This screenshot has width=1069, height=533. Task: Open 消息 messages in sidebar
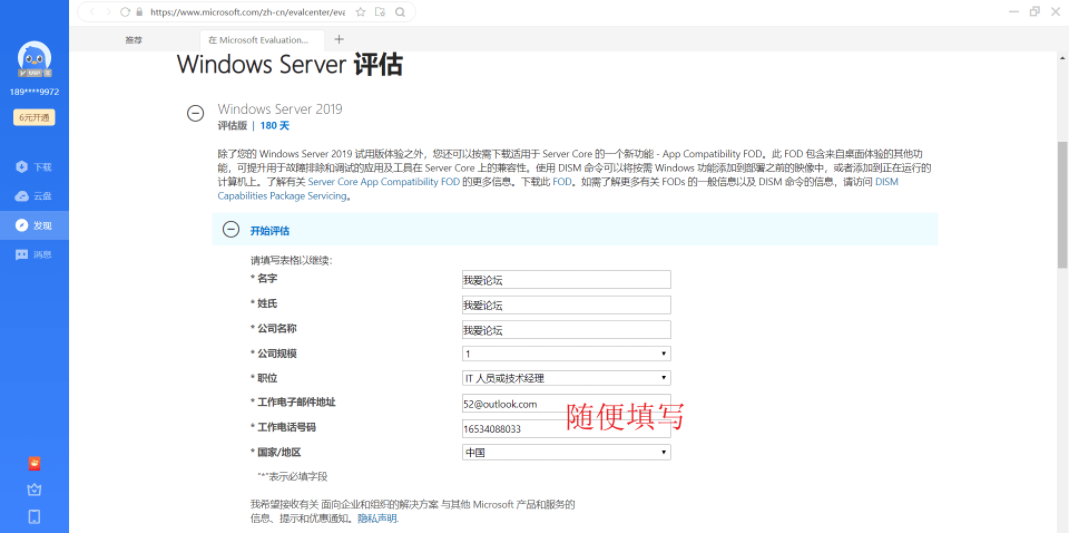34,255
